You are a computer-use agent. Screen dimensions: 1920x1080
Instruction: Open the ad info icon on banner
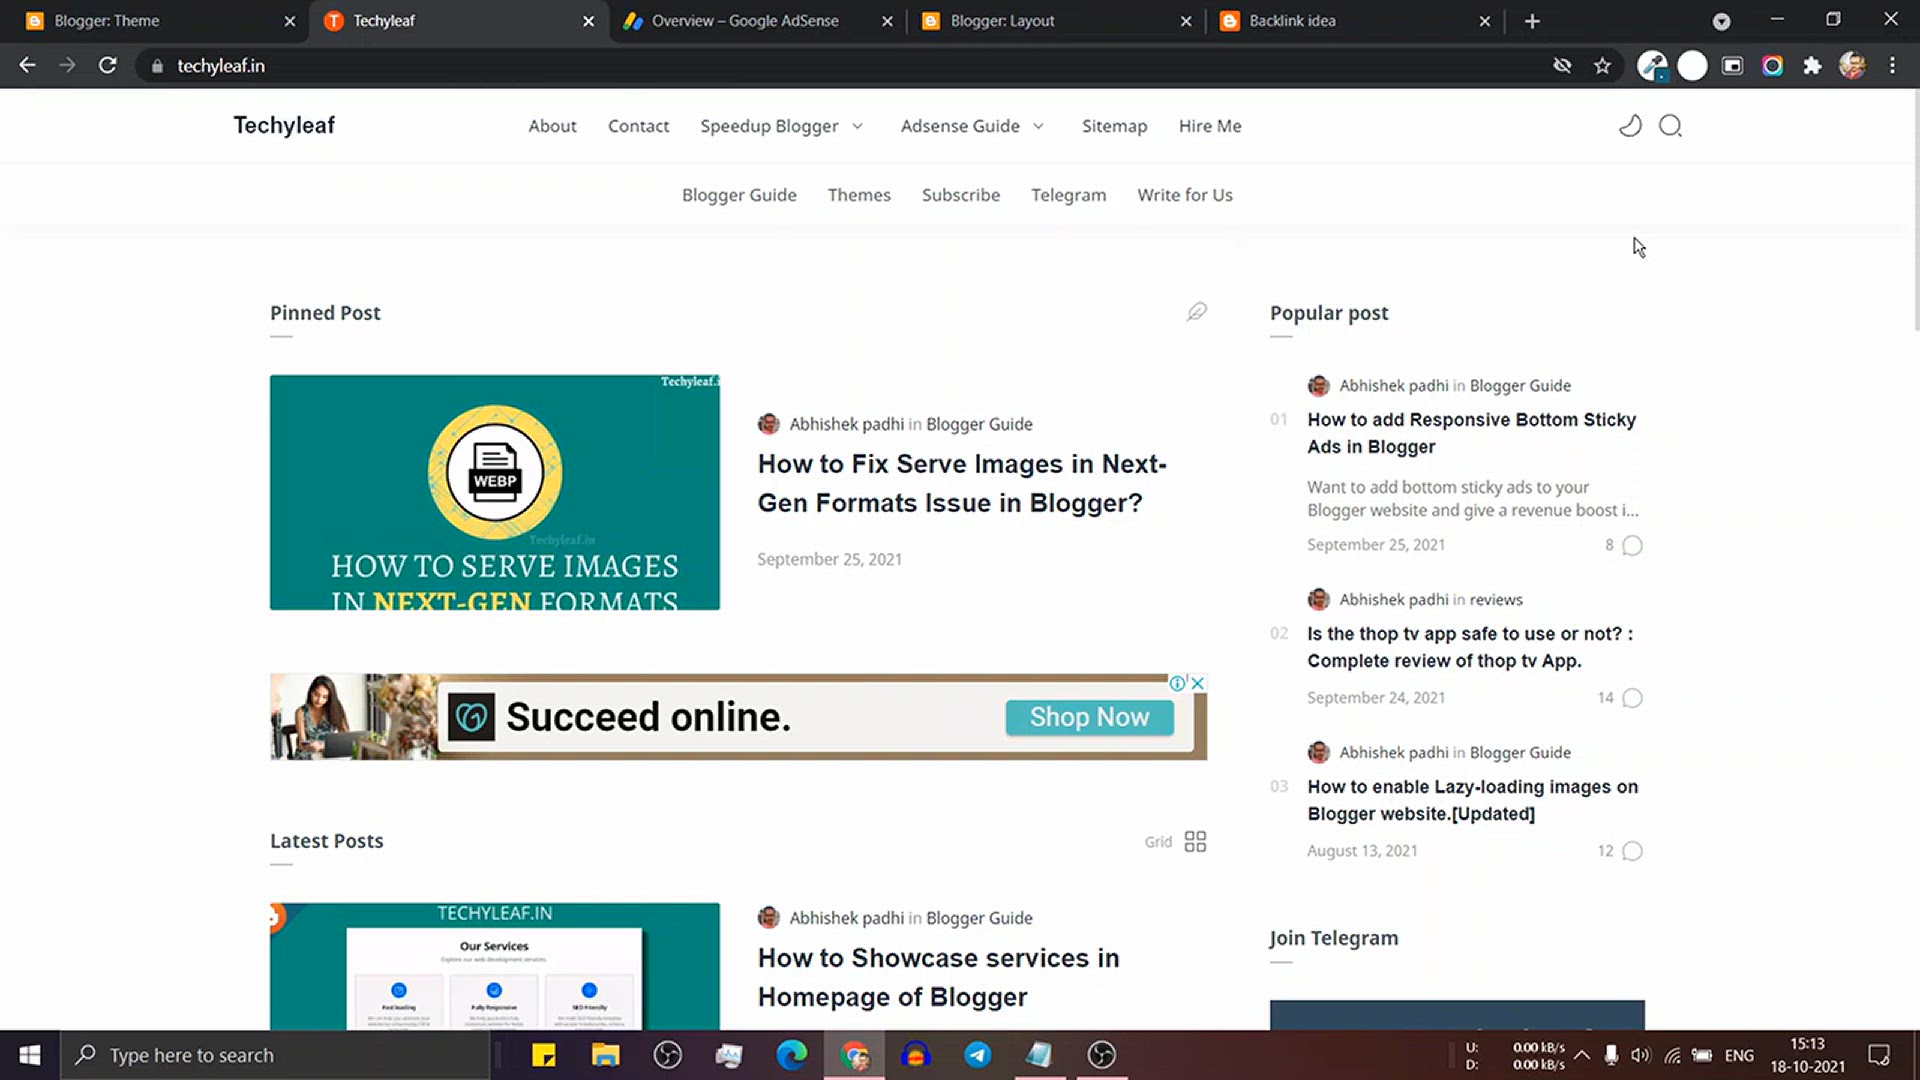click(x=1178, y=683)
